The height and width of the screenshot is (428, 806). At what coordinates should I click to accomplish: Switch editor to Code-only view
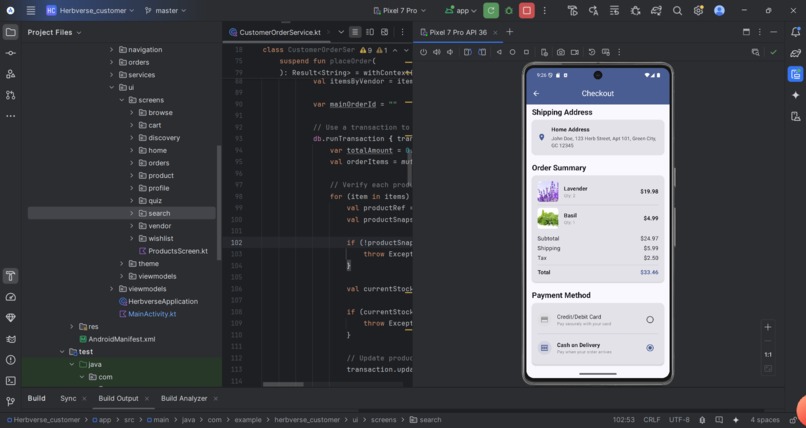(x=355, y=32)
